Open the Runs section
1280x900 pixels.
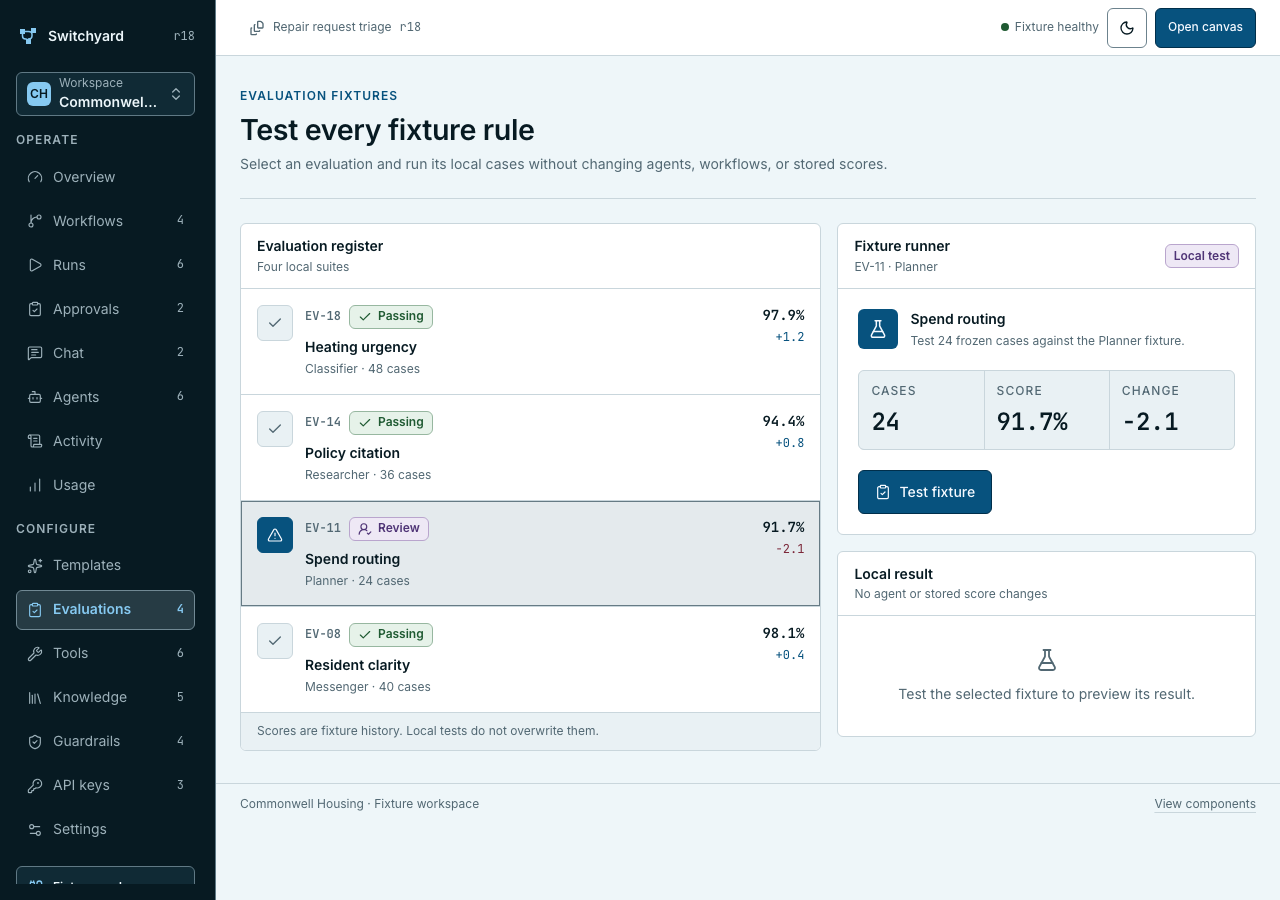[x=105, y=265]
